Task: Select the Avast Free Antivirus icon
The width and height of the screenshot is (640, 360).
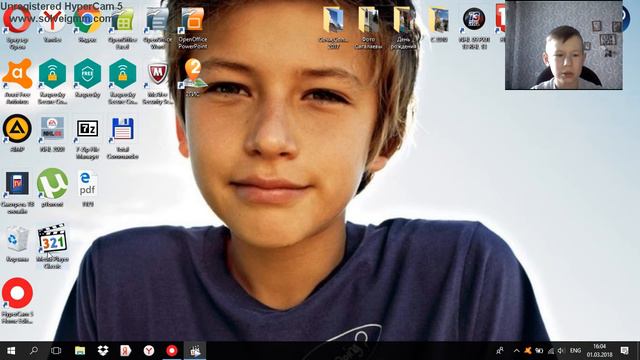Action: 17,74
